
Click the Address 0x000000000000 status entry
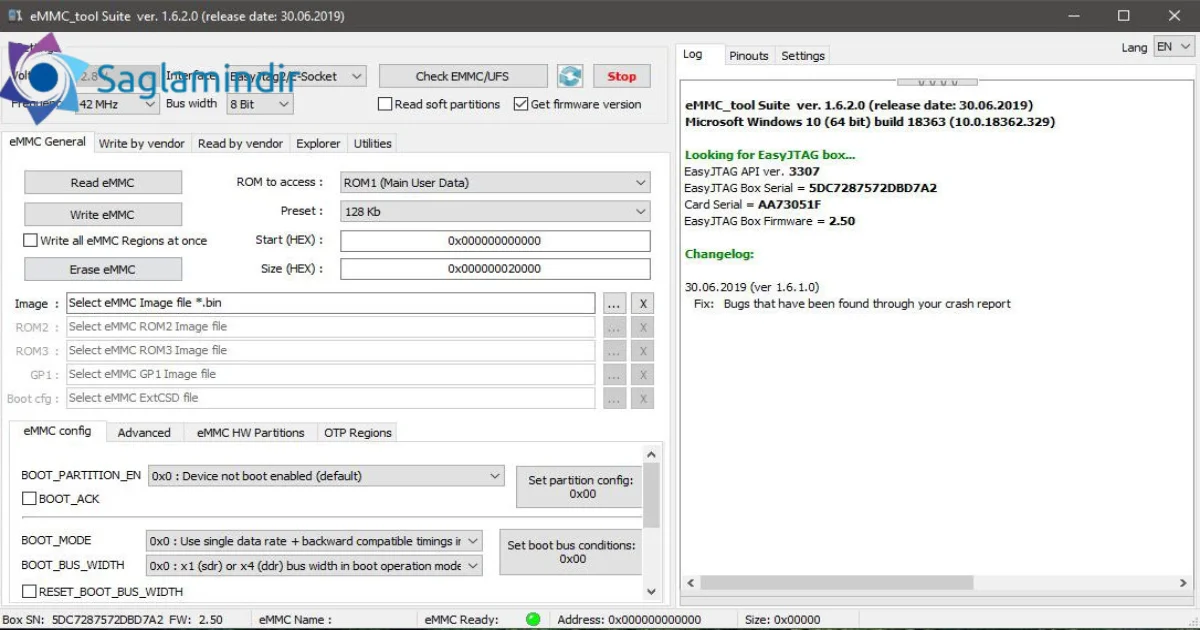coord(629,620)
